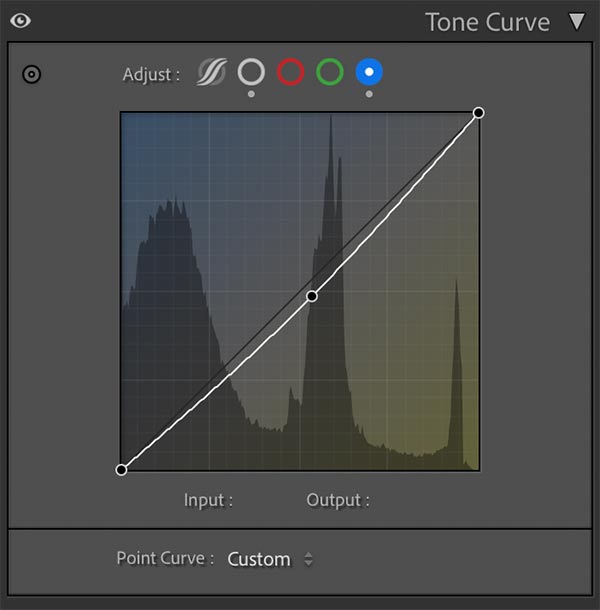This screenshot has height=610, width=600.
Task: Click the Point Curve label
Action: [165, 558]
